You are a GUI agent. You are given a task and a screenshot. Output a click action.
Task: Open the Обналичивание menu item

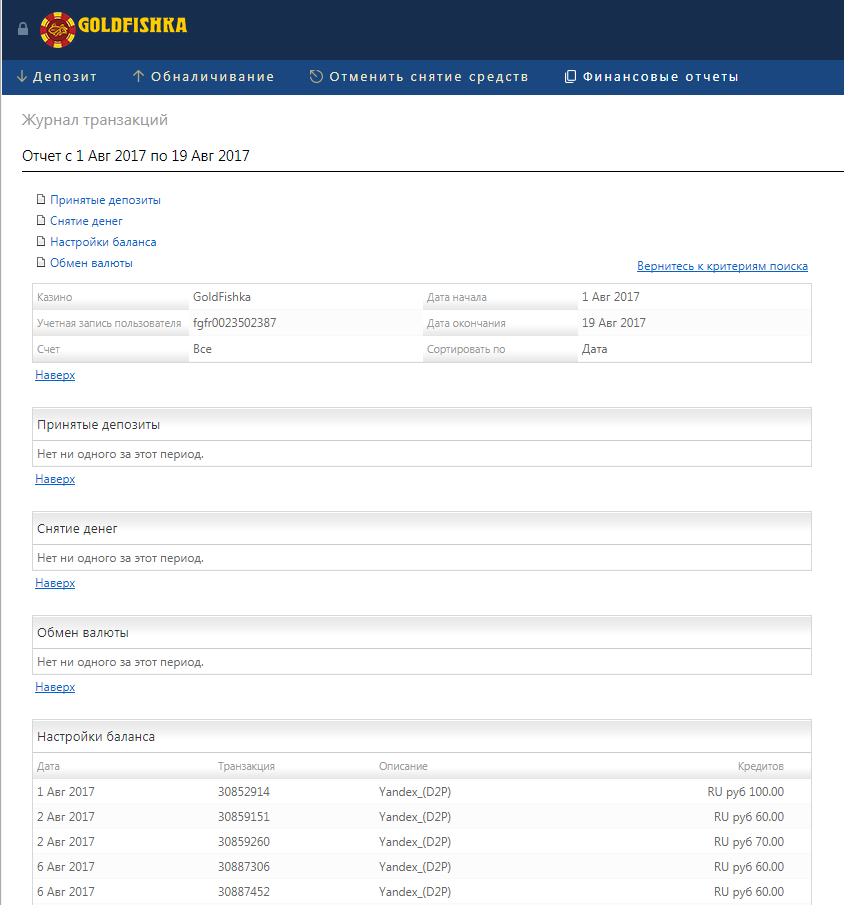(x=212, y=77)
